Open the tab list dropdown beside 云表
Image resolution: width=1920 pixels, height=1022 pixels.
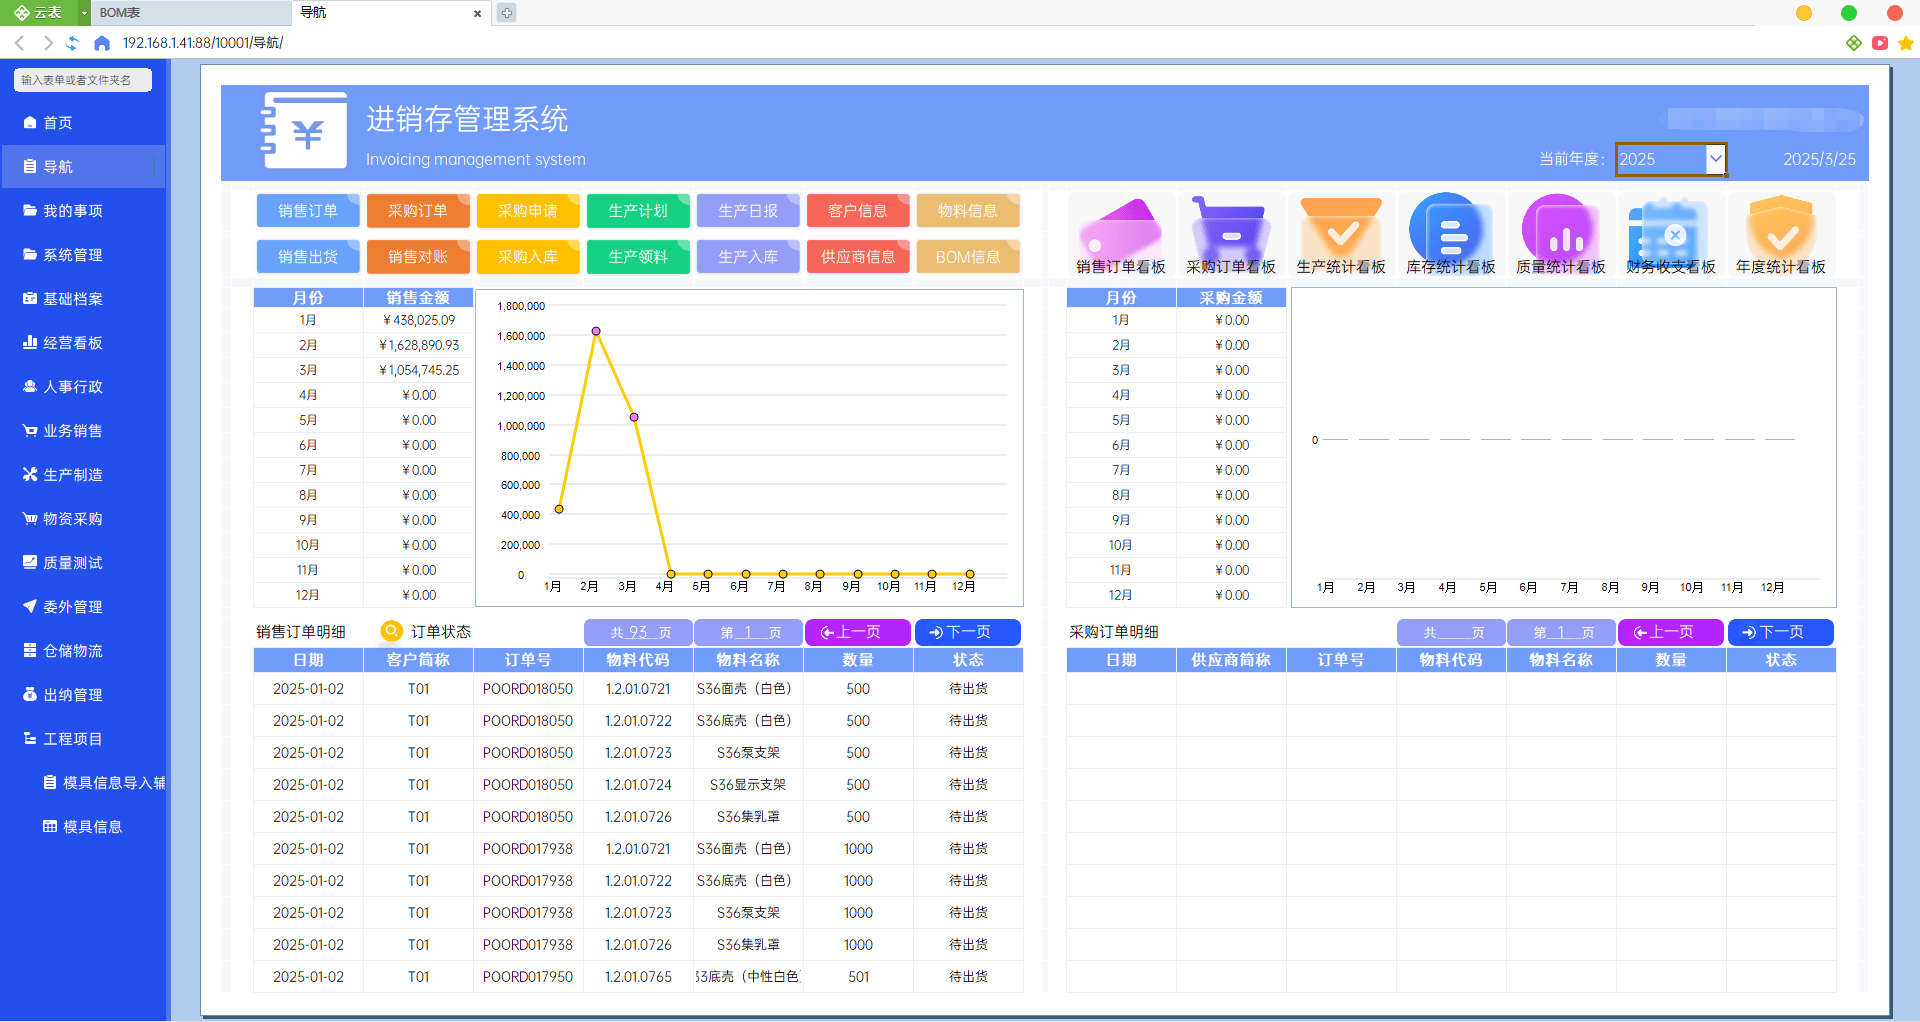point(84,13)
